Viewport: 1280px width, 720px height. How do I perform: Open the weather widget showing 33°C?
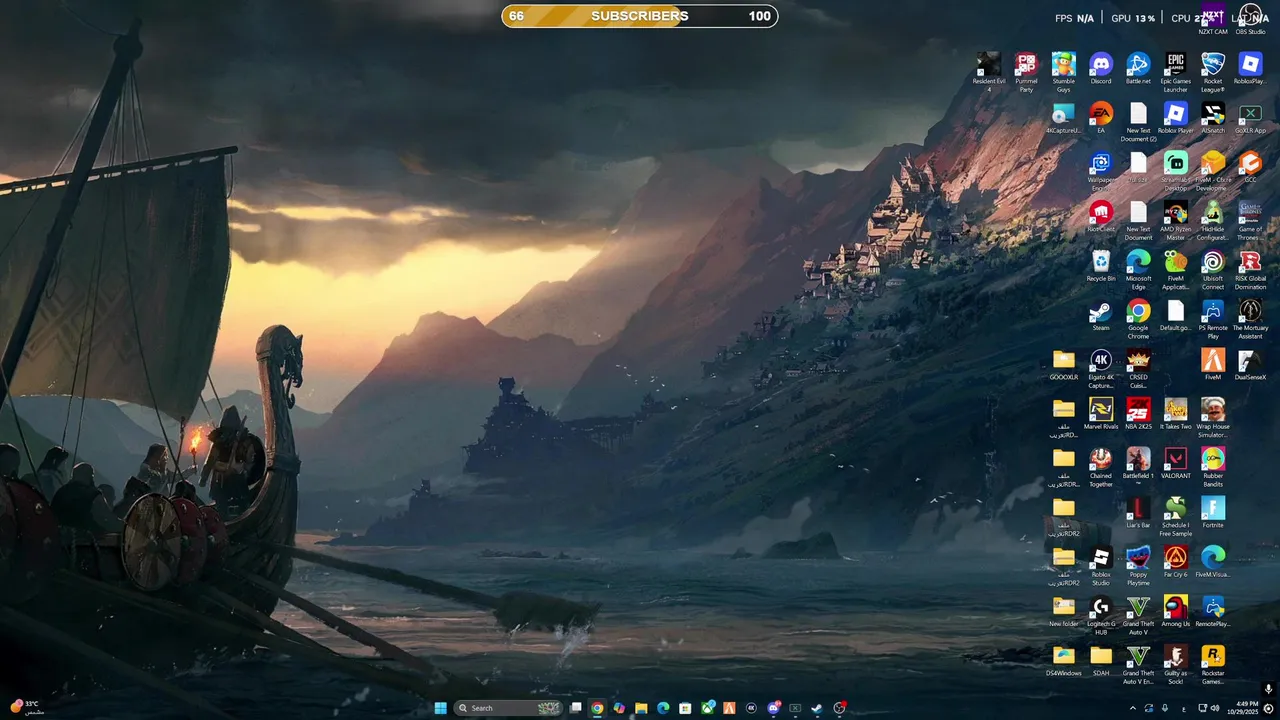coord(27,707)
